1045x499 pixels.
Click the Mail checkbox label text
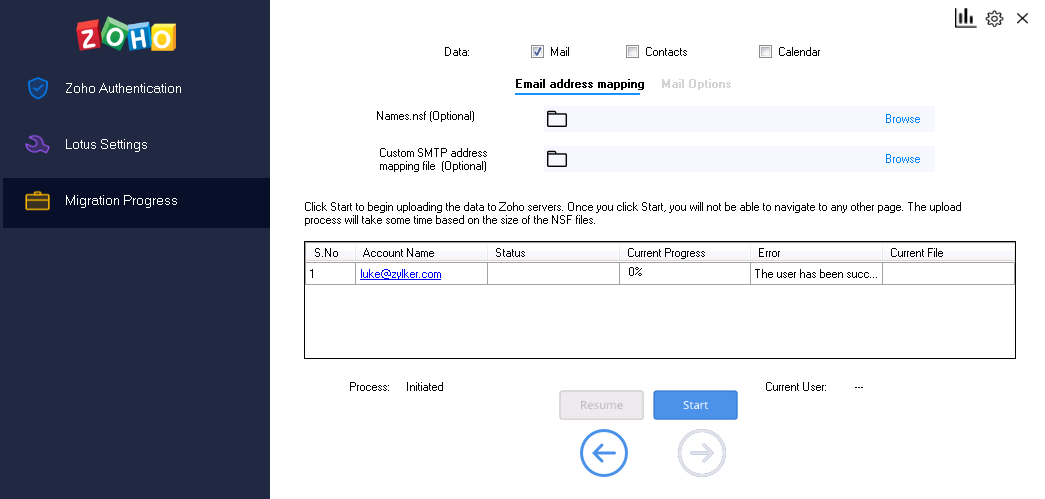560,52
